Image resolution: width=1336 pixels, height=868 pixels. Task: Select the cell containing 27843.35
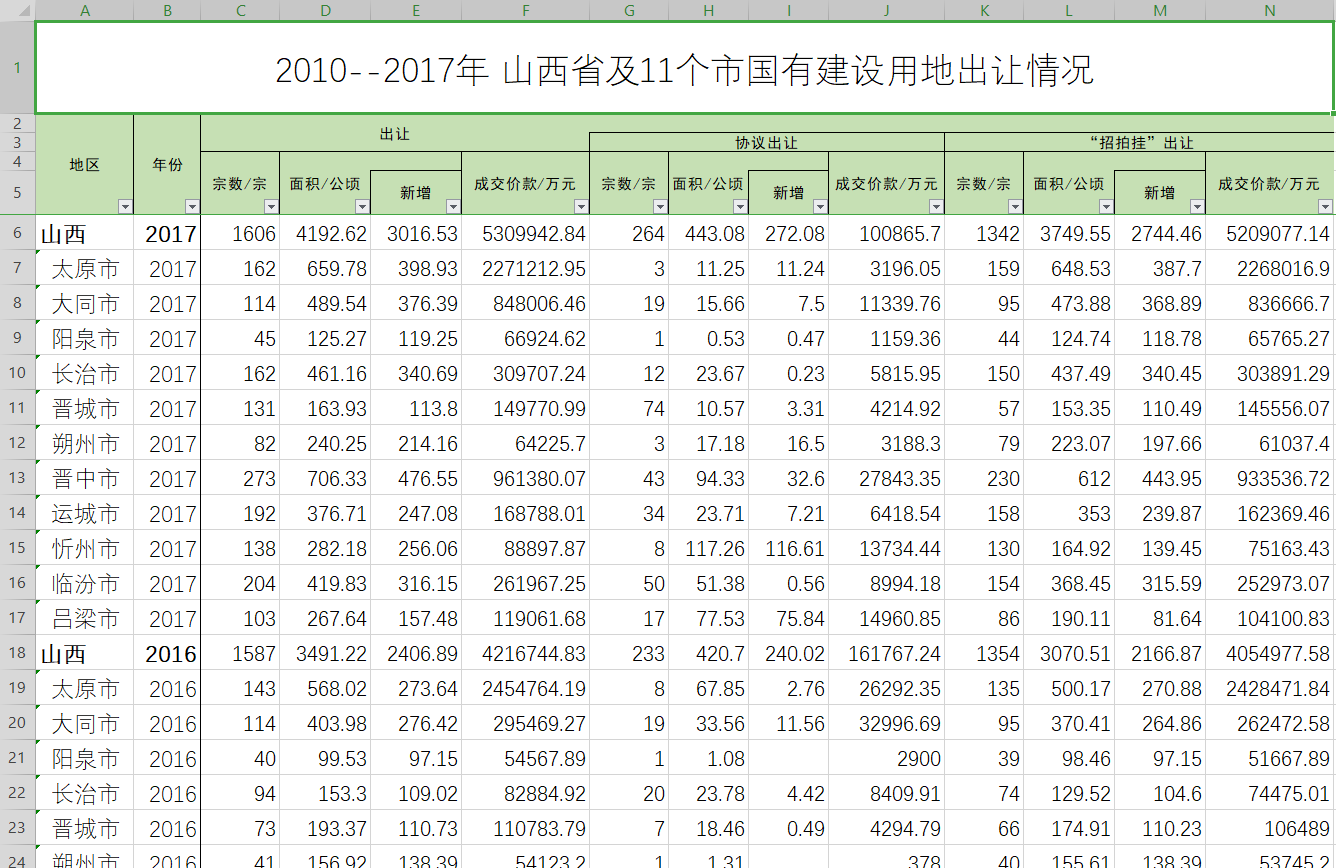[x=886, y=479]
